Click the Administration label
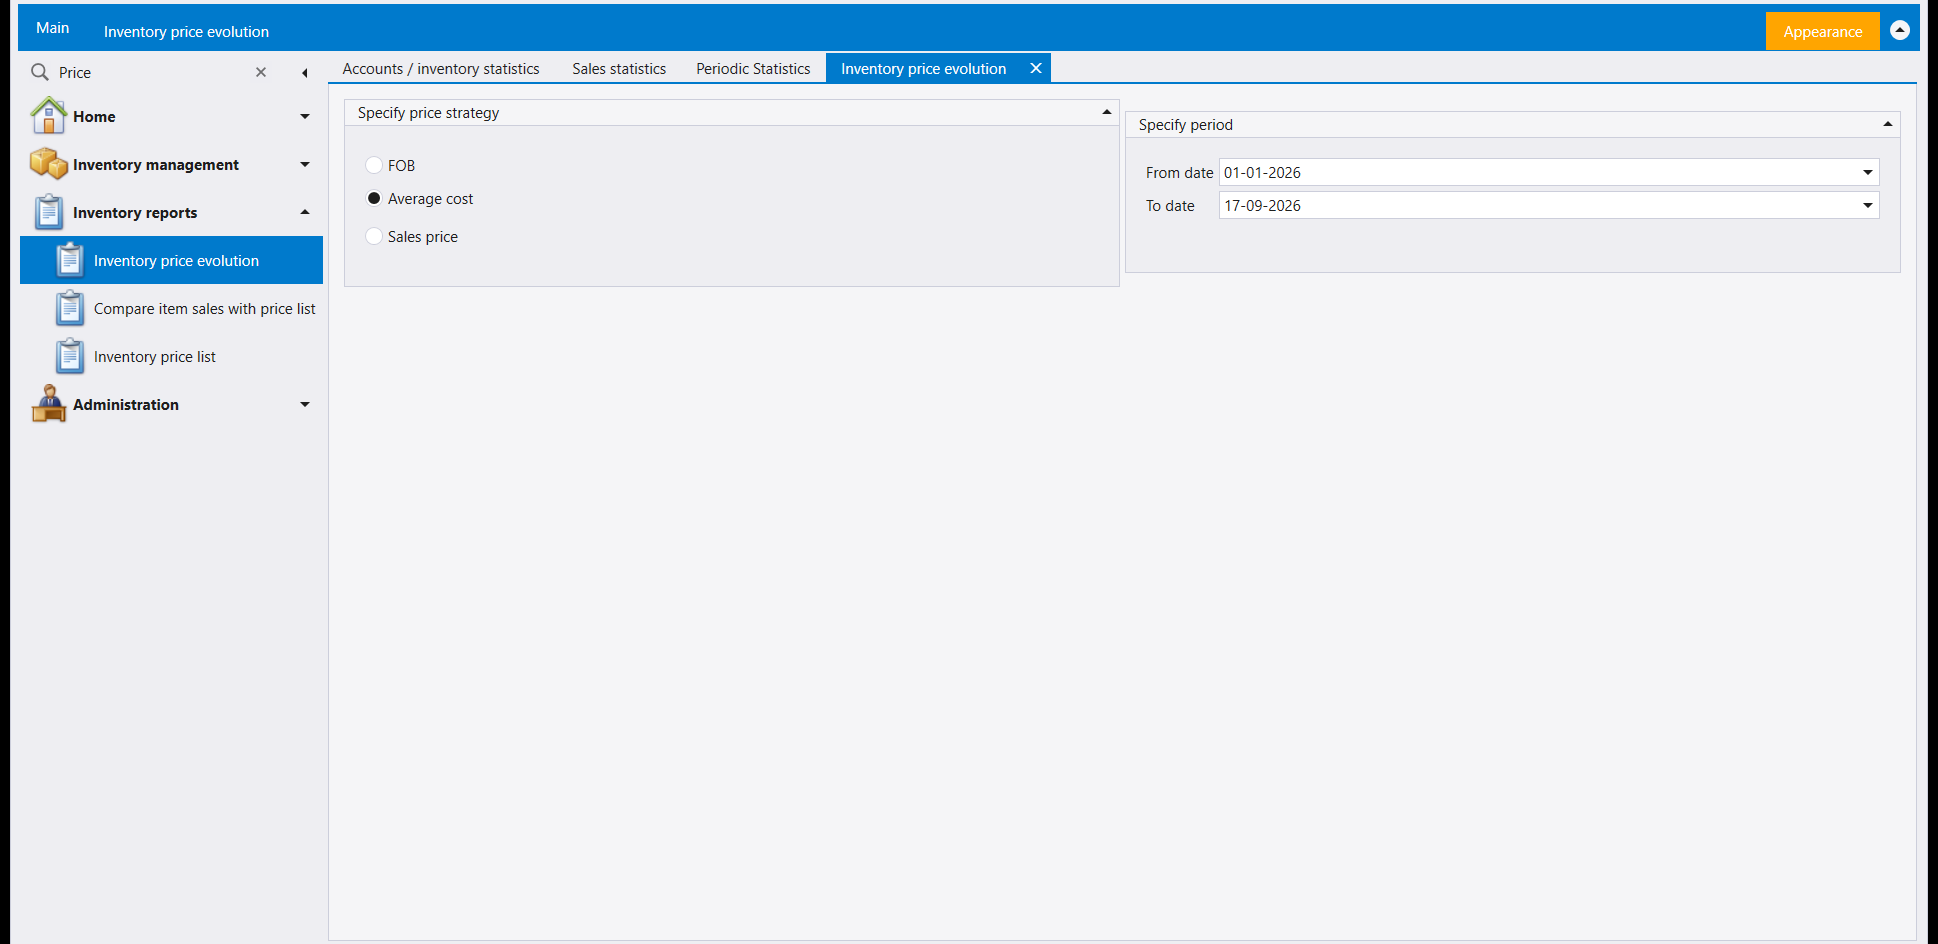Viewport: 1938px width, 944px height. (126, 404)
